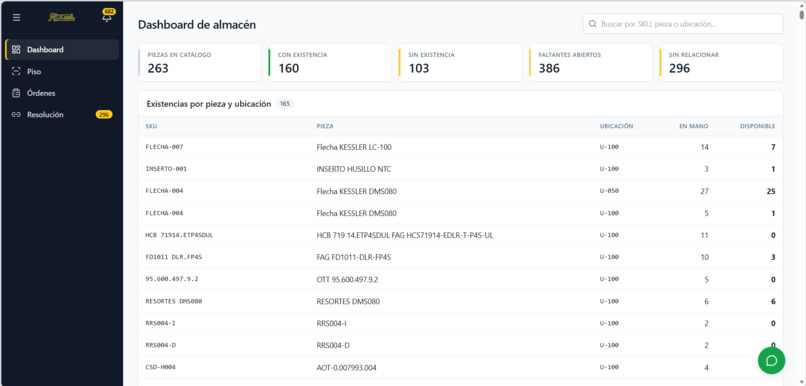806x386 pixels.
Task: Click location U-050 cell
Action: pyautogui.click(x=609, y=191)
